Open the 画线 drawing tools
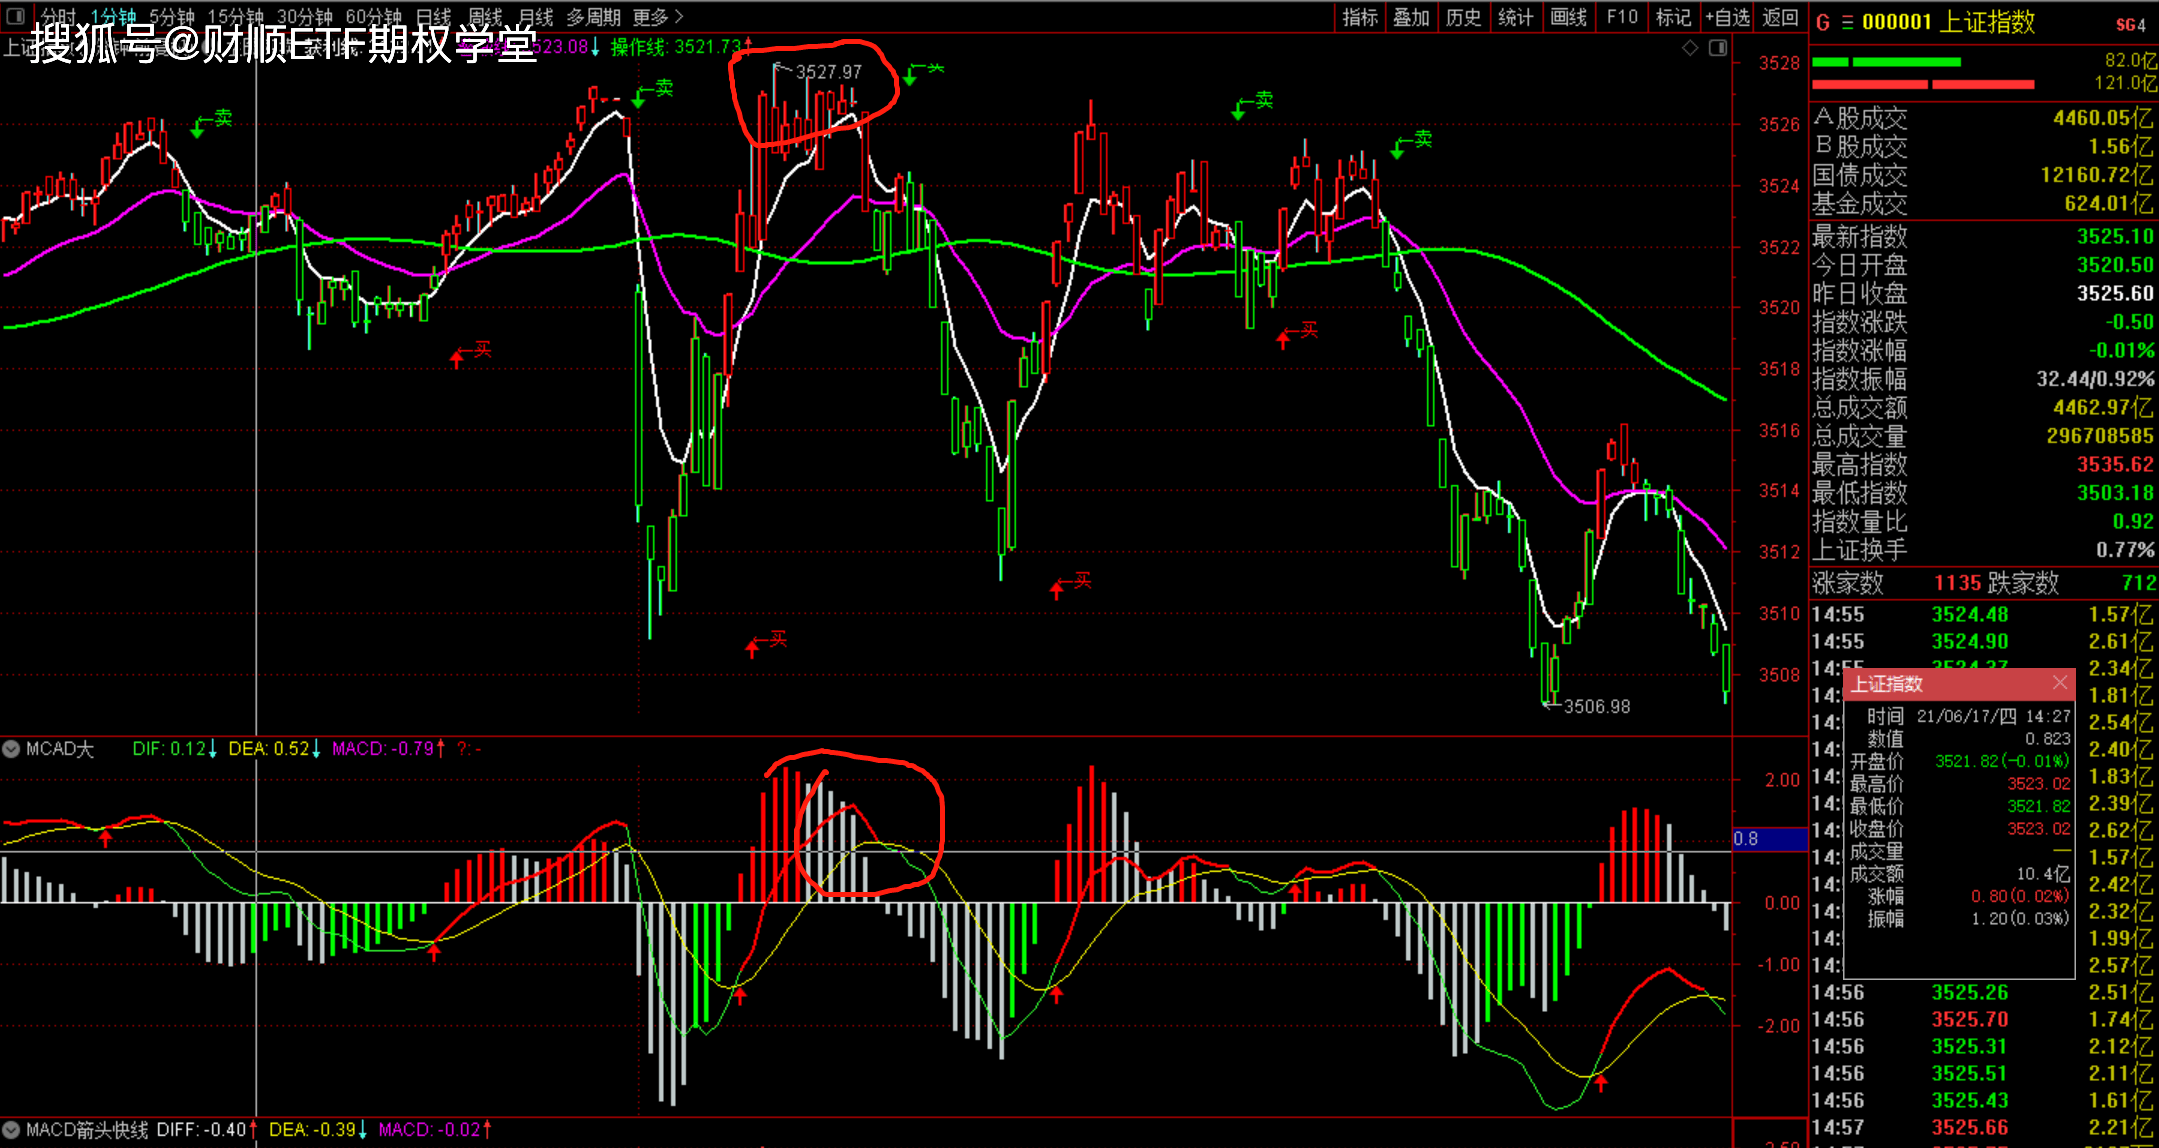Viewport: 2159px width, 1148px height. pos(1568,17)
